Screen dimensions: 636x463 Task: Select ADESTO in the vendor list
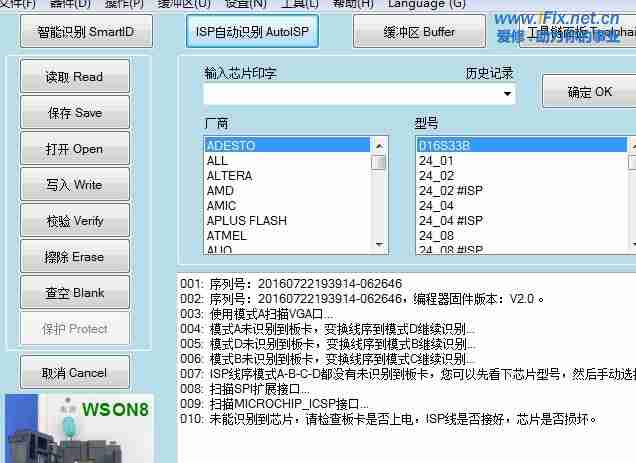coord(287,145)
